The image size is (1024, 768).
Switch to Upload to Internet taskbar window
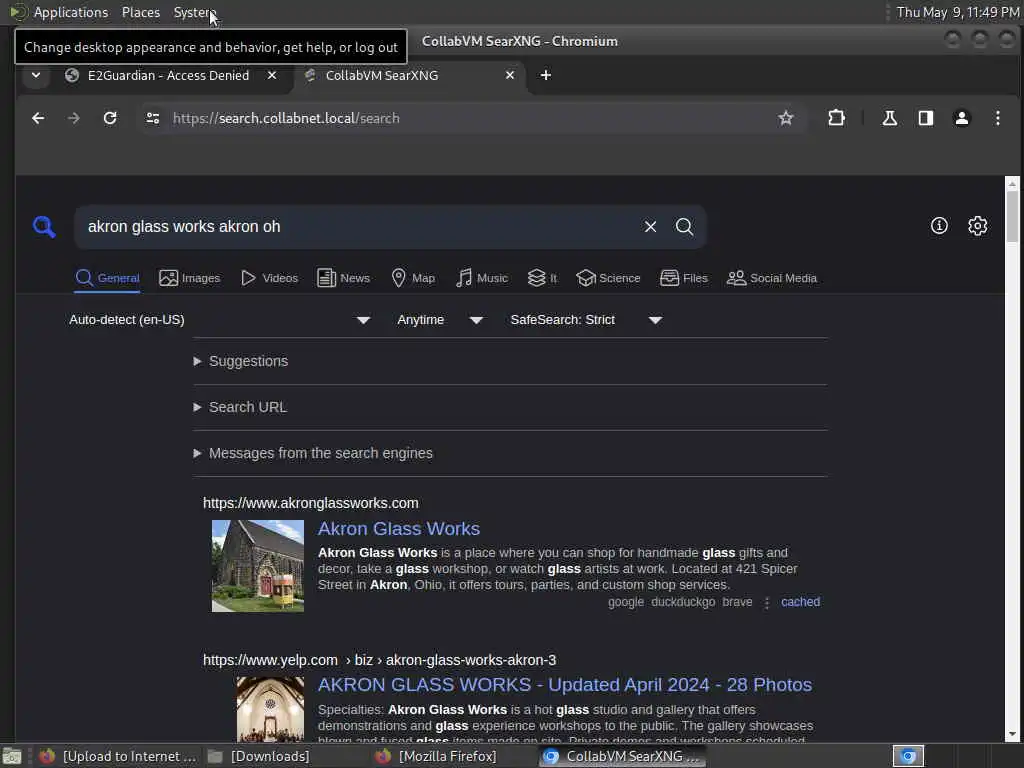118,756
